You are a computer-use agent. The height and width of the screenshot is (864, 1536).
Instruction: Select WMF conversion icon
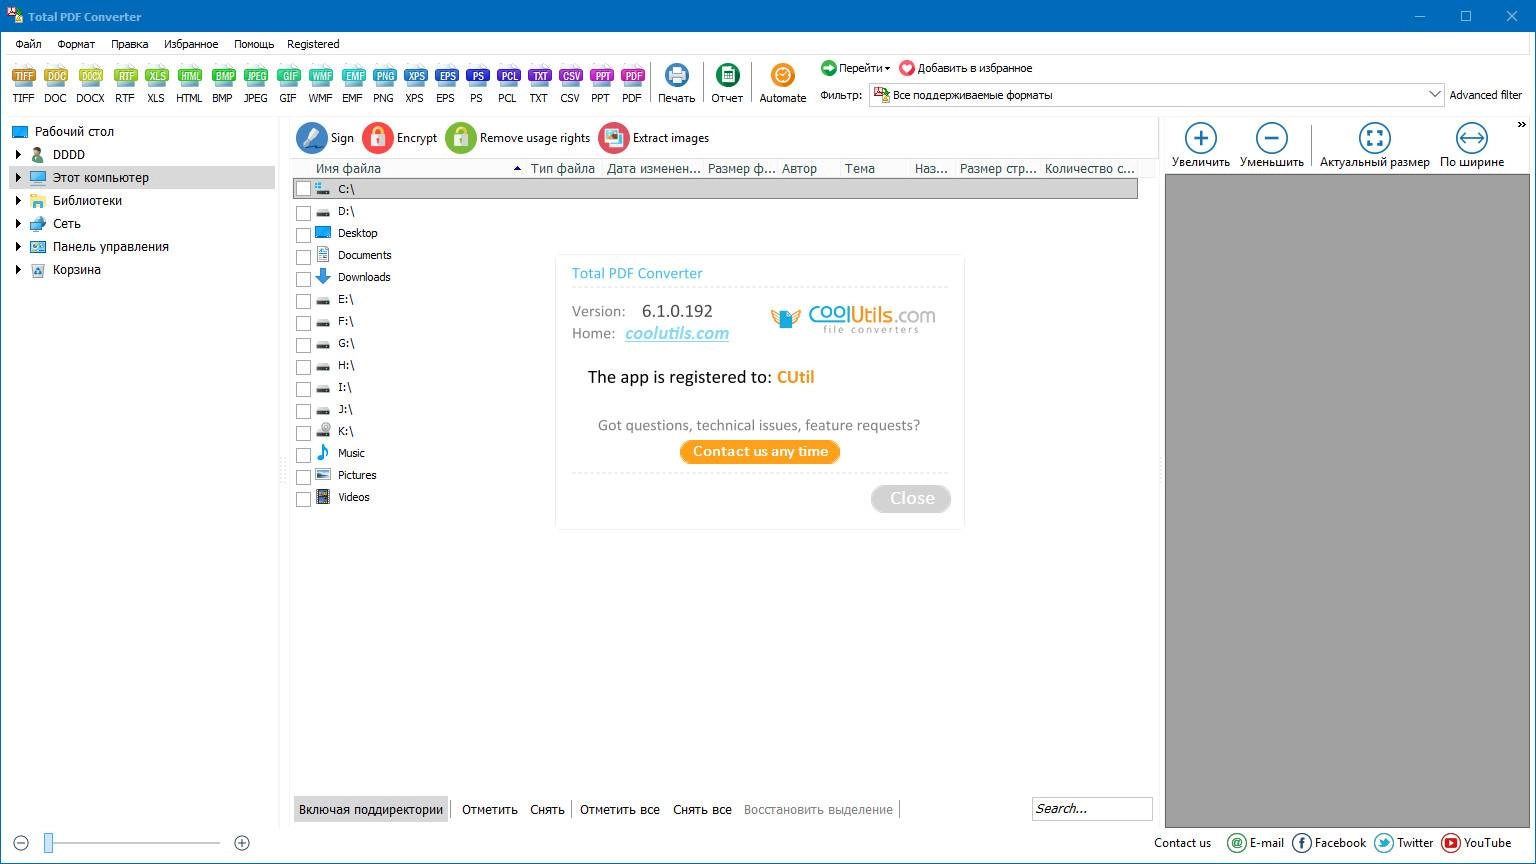click(320, 84)
